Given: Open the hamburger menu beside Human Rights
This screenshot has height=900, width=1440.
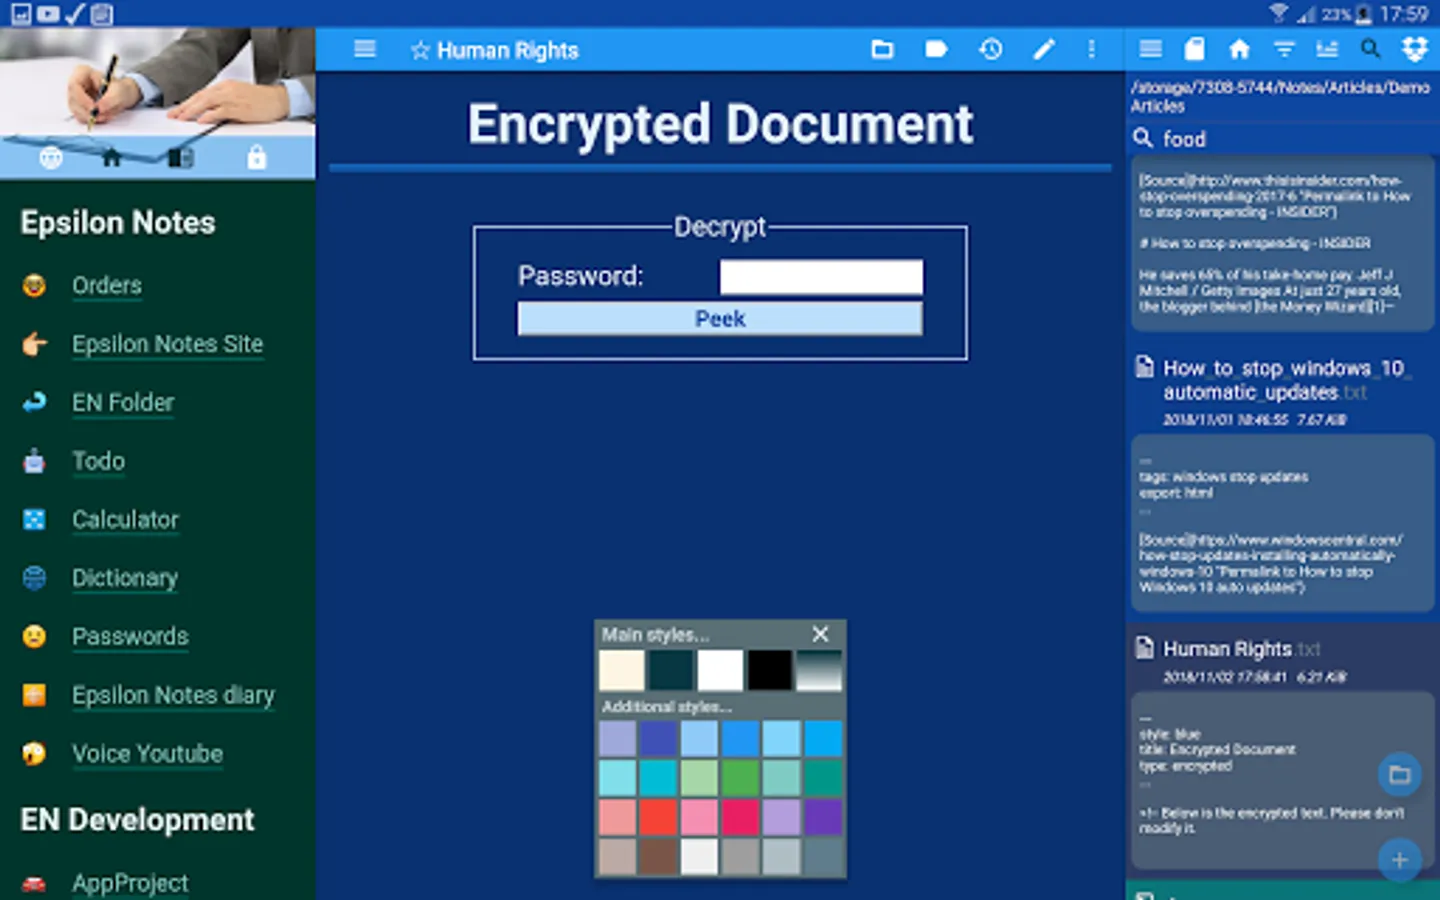Looking at the screenshot, I should click(365, 49).
